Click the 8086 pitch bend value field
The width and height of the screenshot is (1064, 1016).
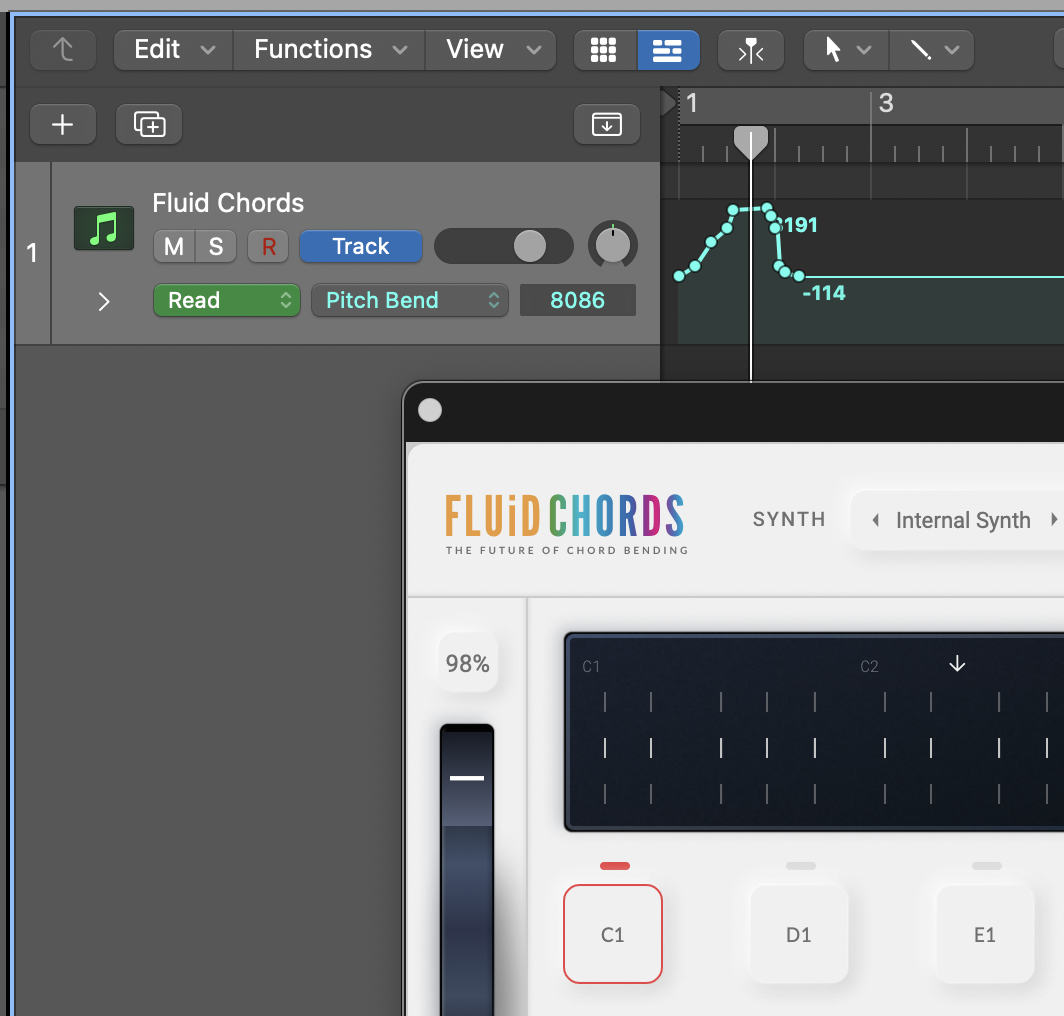pyautogui.click(x=577, y=300)
